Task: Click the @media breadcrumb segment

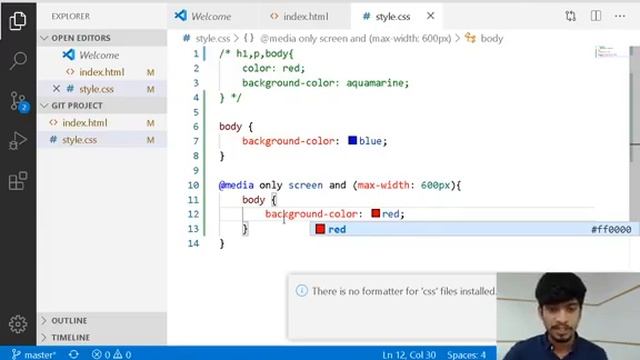Action: tap(356, 38)
